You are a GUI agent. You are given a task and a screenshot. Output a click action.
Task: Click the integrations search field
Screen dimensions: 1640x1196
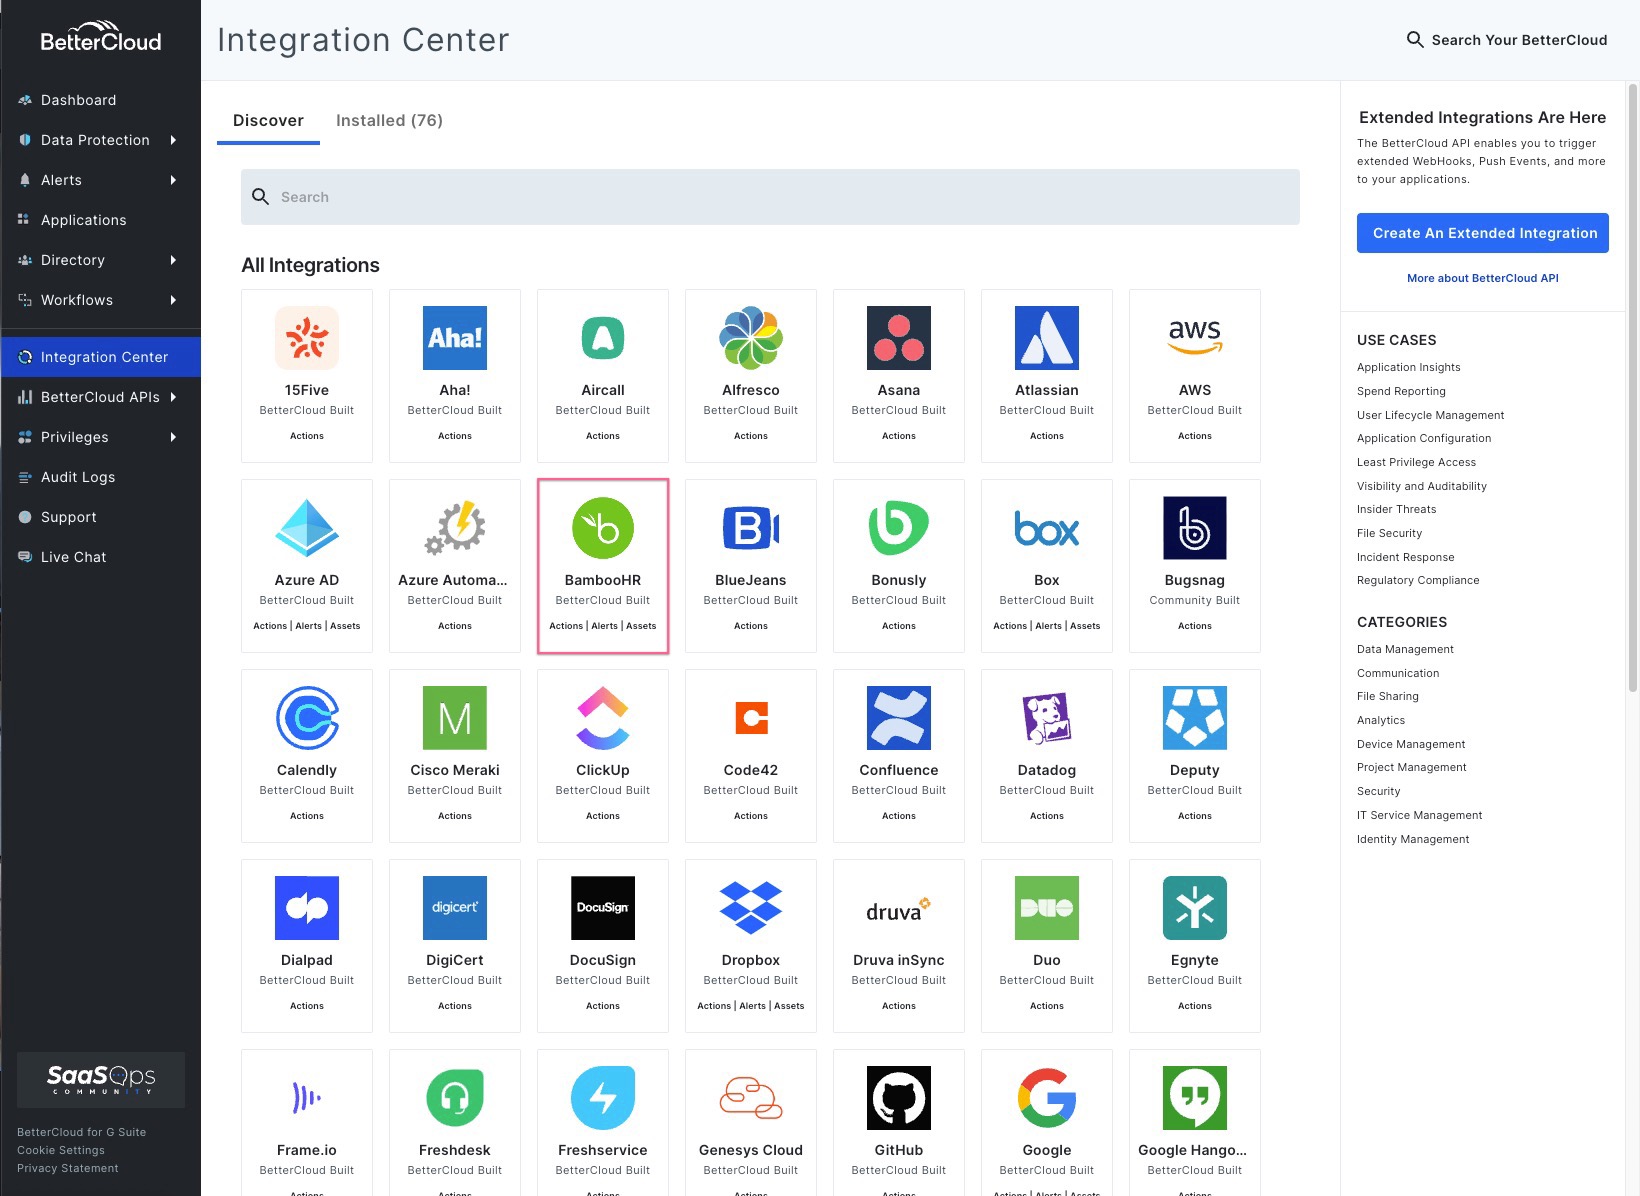click(770, 196)
